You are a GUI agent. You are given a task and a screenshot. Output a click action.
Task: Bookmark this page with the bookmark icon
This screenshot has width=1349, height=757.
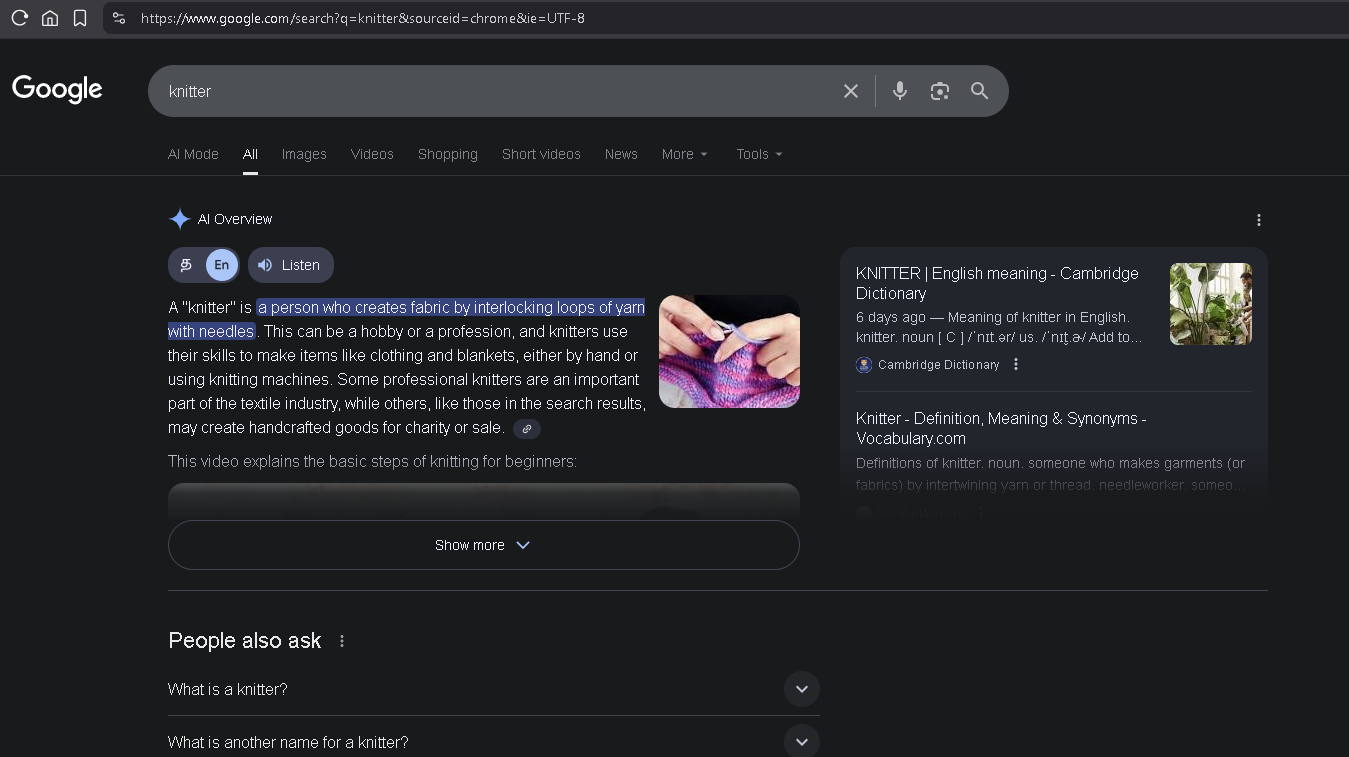click(x=80, y=18)
